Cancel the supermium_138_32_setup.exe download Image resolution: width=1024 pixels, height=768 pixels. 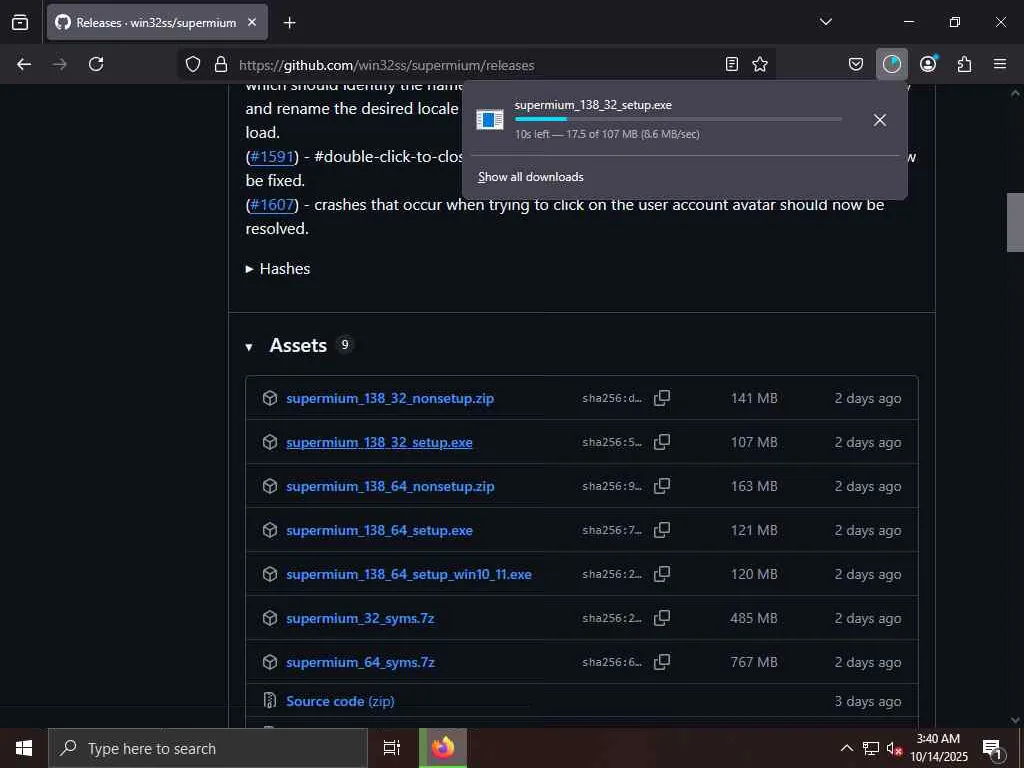880,120
